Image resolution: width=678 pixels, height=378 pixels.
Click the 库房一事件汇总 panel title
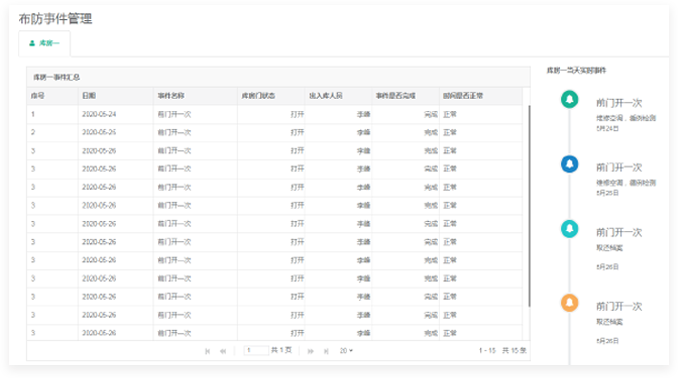[57, 77]
